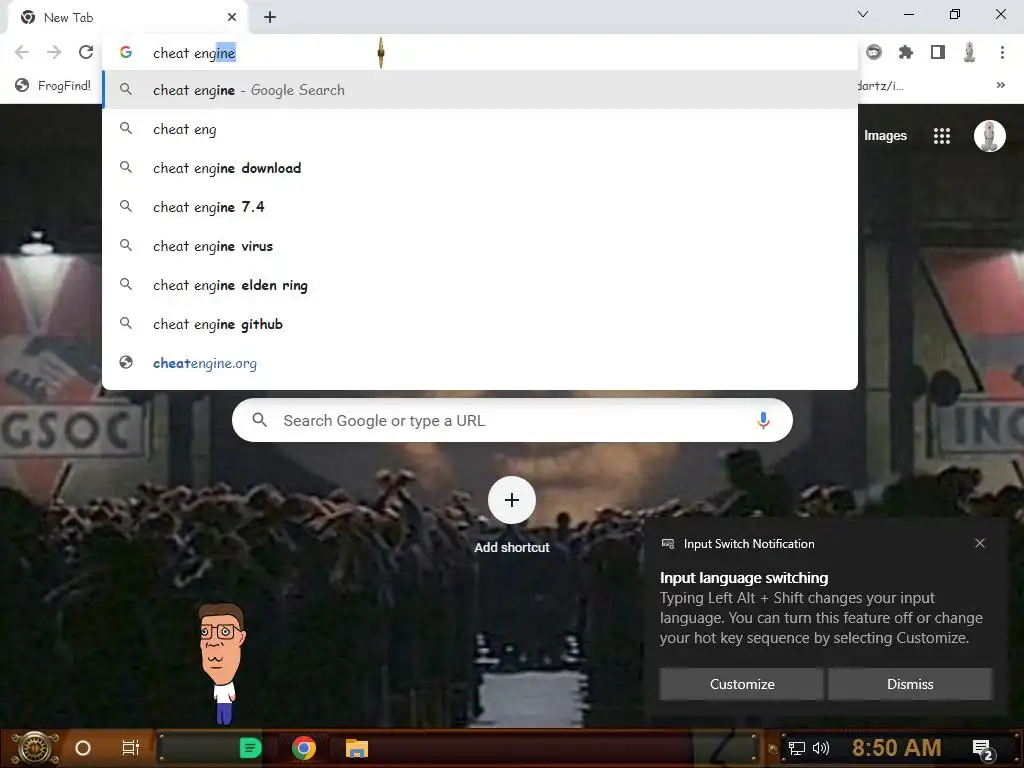The height and width of the screenshot is (768, 1024).
Task: Open the green notes app on taskbar
Action: tap(250, 748)
